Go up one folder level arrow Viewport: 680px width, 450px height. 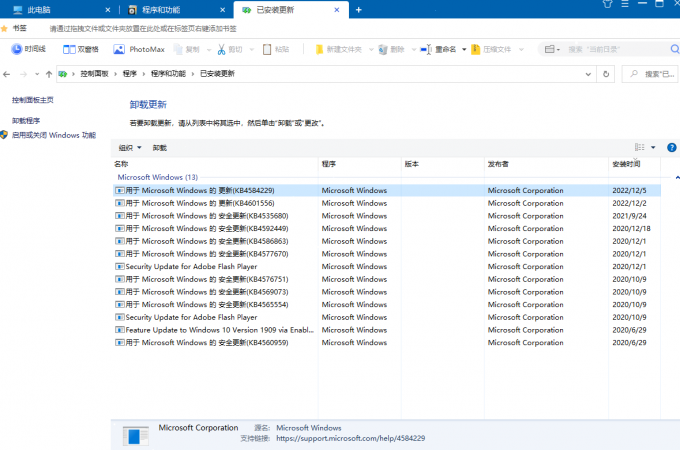coord(48,74)
